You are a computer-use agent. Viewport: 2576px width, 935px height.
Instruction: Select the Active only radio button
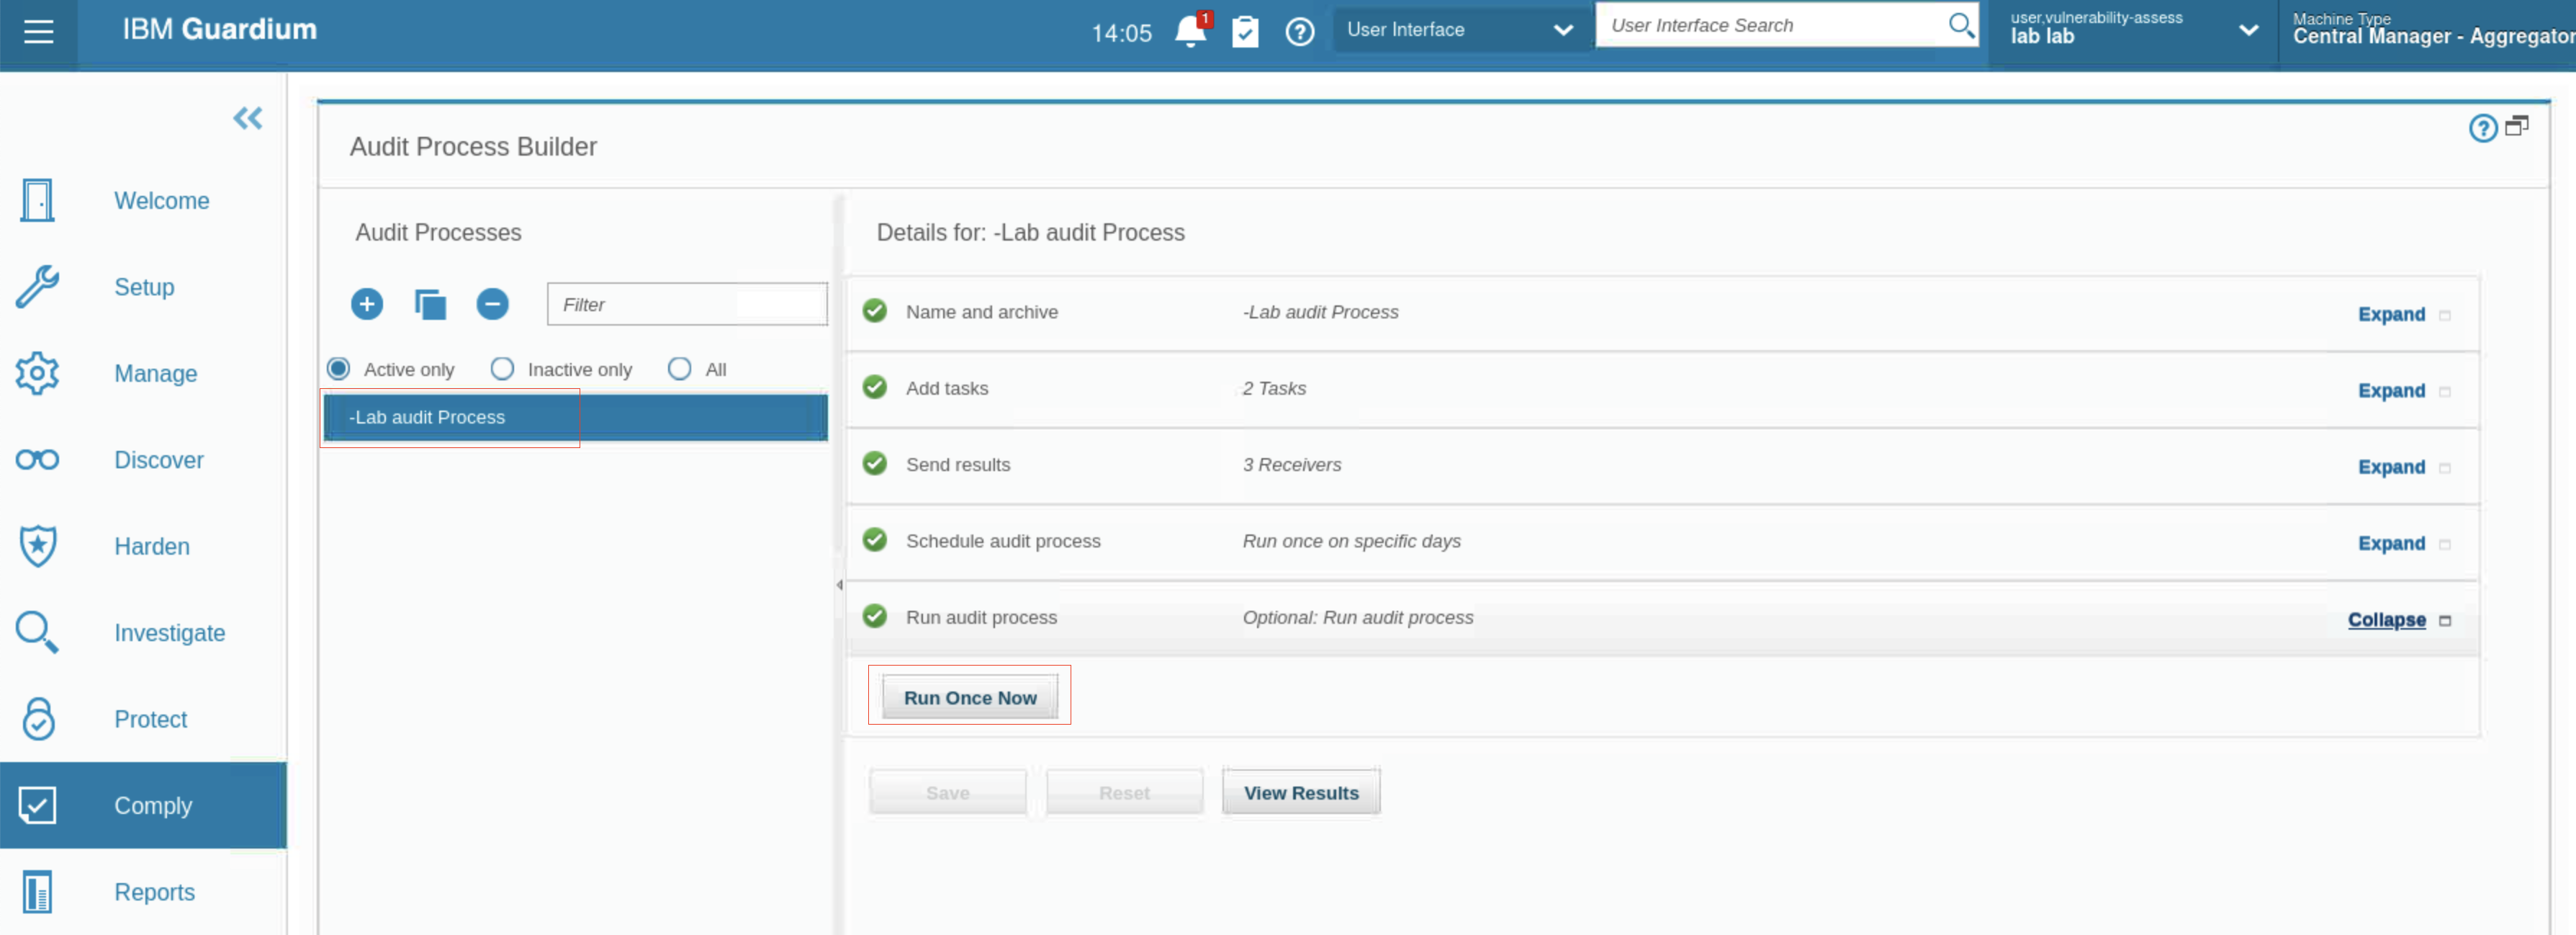339,369
